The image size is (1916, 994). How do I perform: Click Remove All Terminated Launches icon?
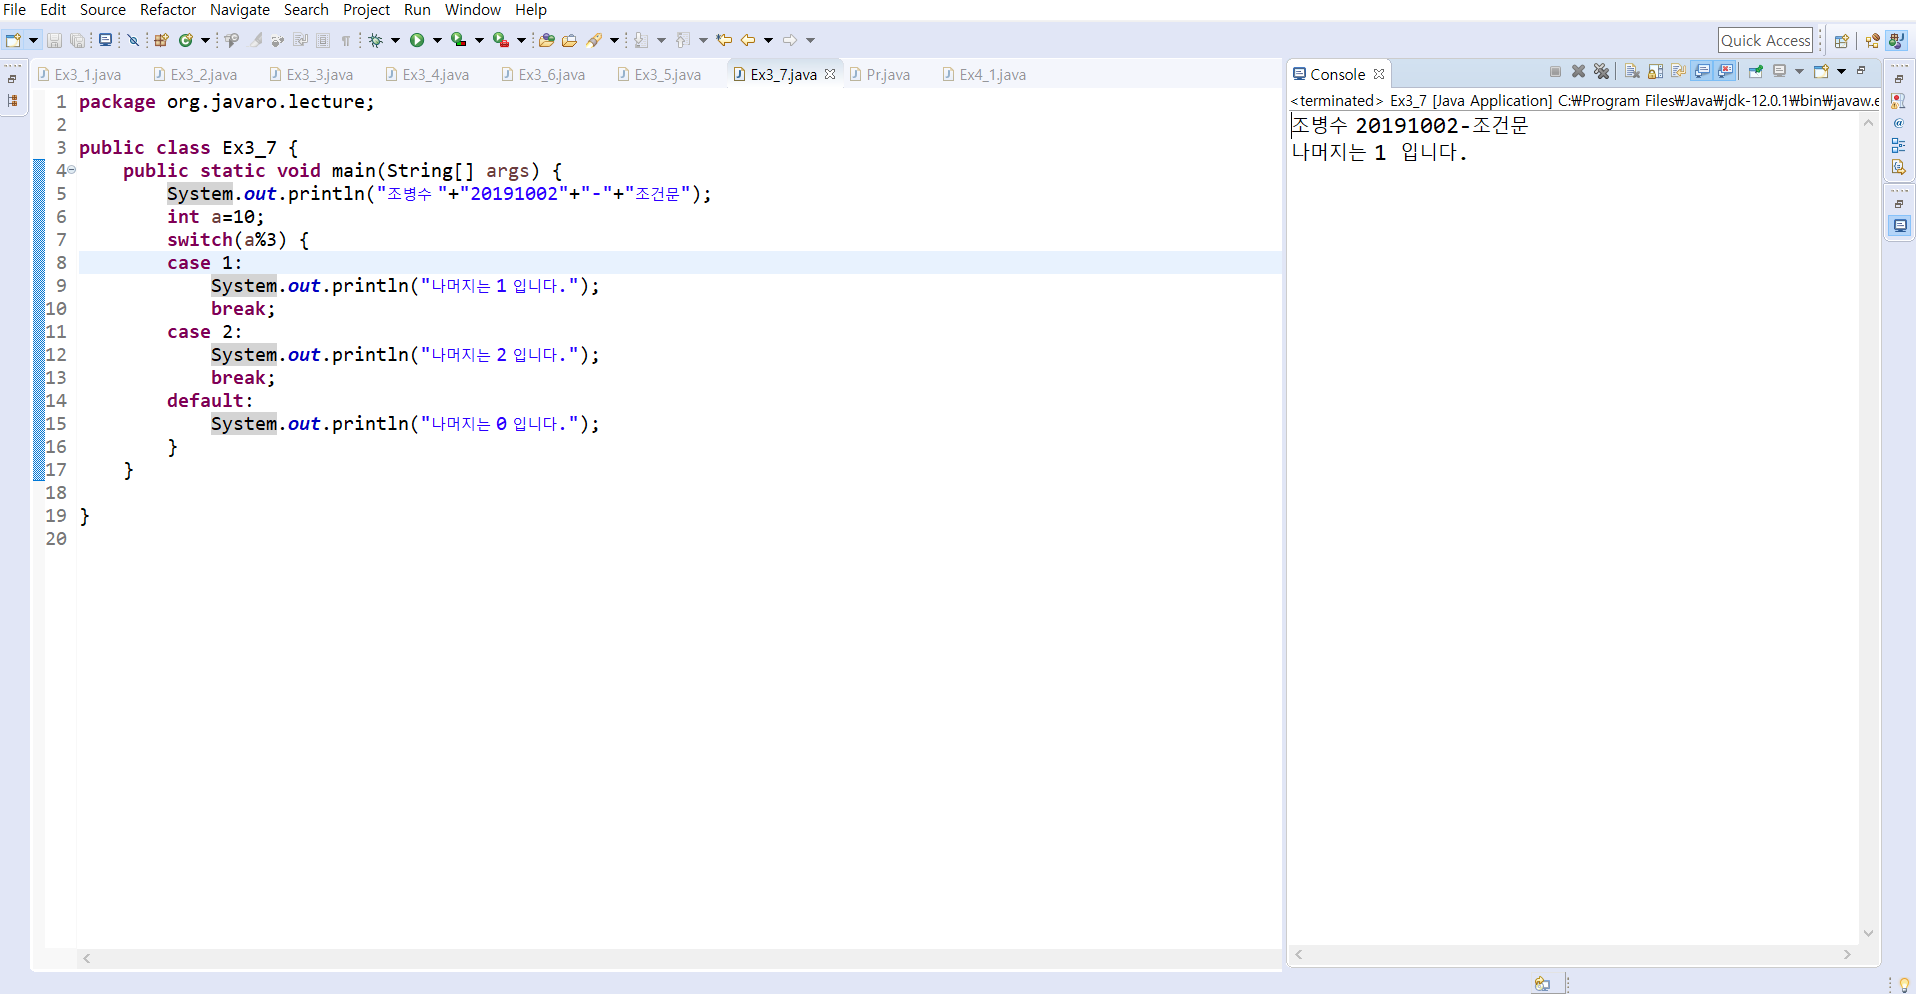pyautogui.click(x=1602, y=71)
